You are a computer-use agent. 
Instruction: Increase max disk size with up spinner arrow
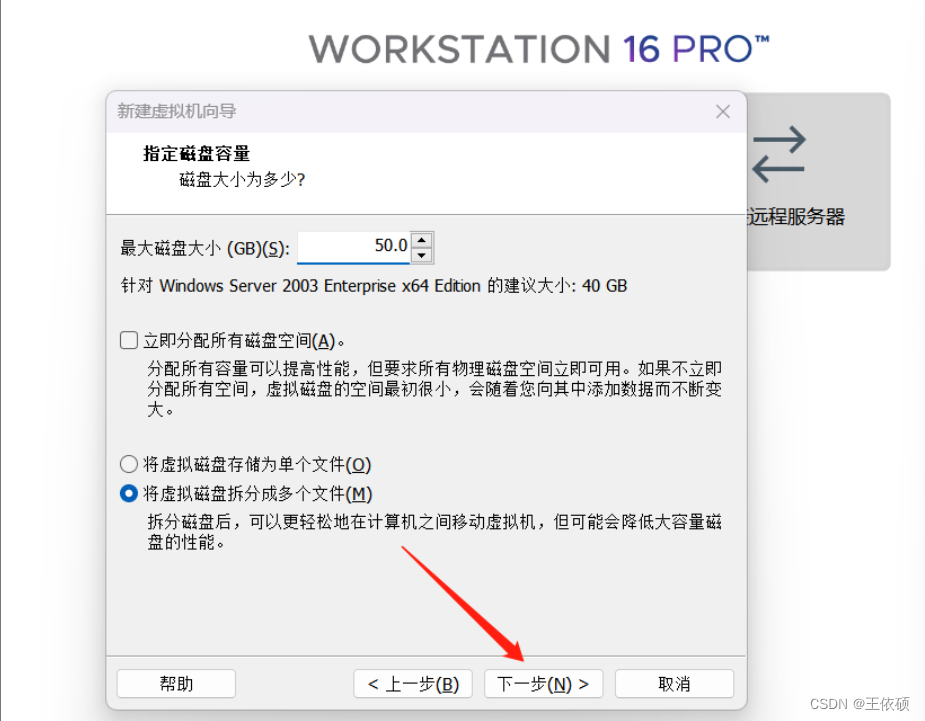pyautogui.click(x=421, y=240)
